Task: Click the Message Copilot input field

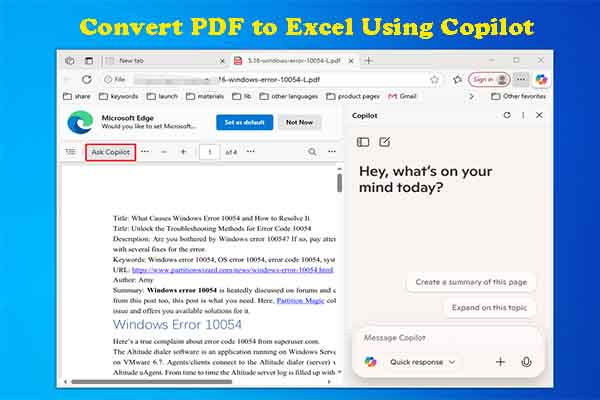Action: [x=448, y=338]
